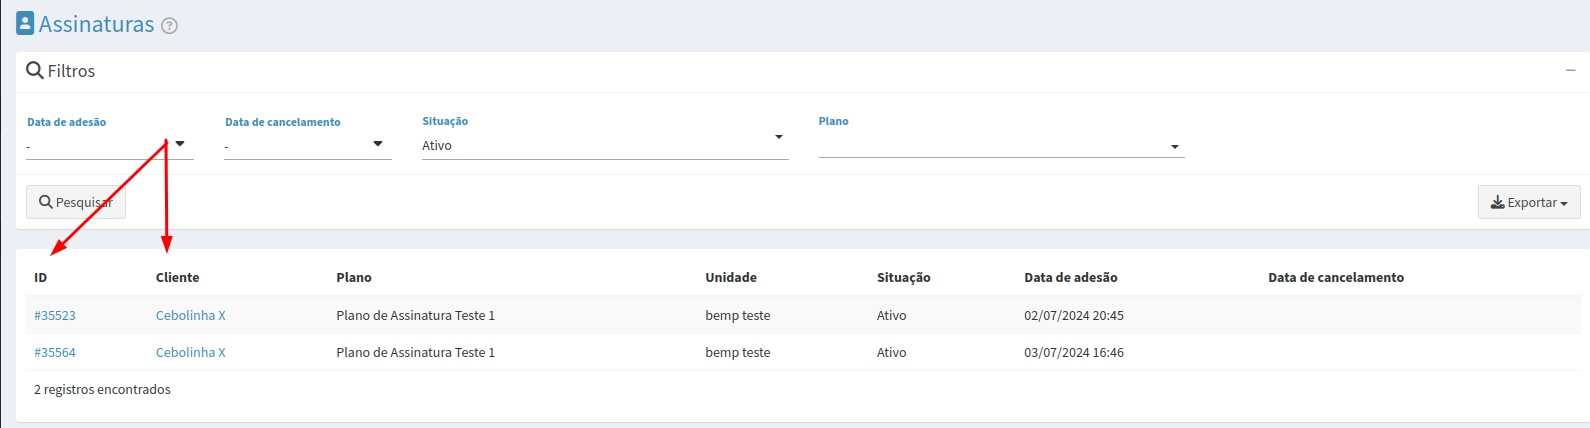Click the Data de cancelamento column header

1336,277
